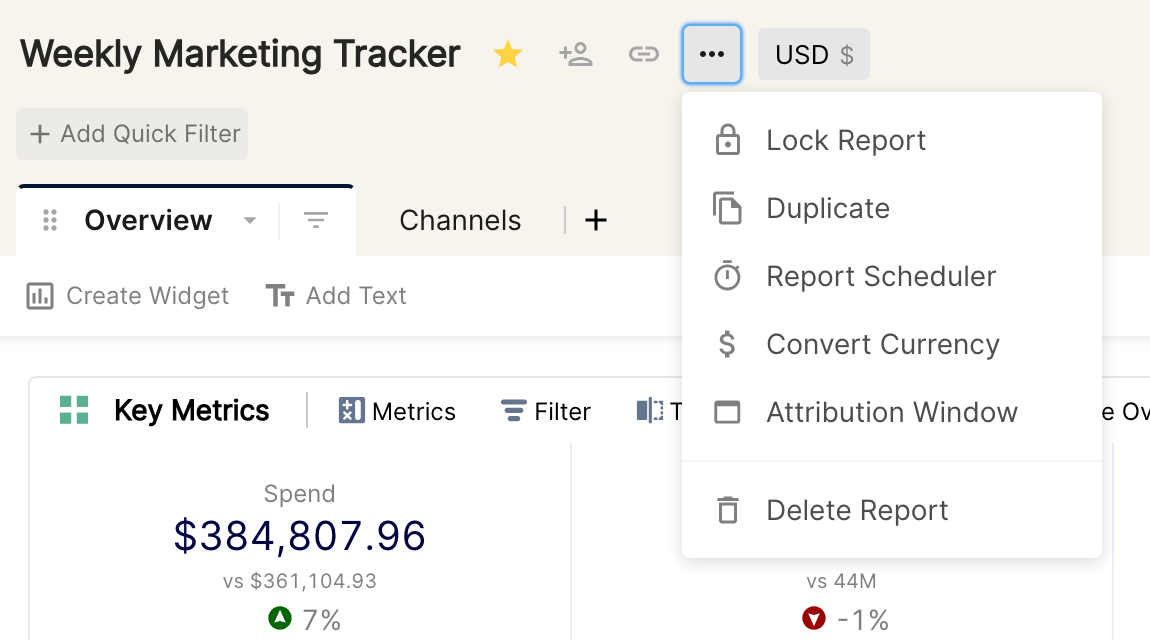Add a quick filter
Image resolution: width=1150 pixels, height=640 pixels.
(x=132, y=134)
